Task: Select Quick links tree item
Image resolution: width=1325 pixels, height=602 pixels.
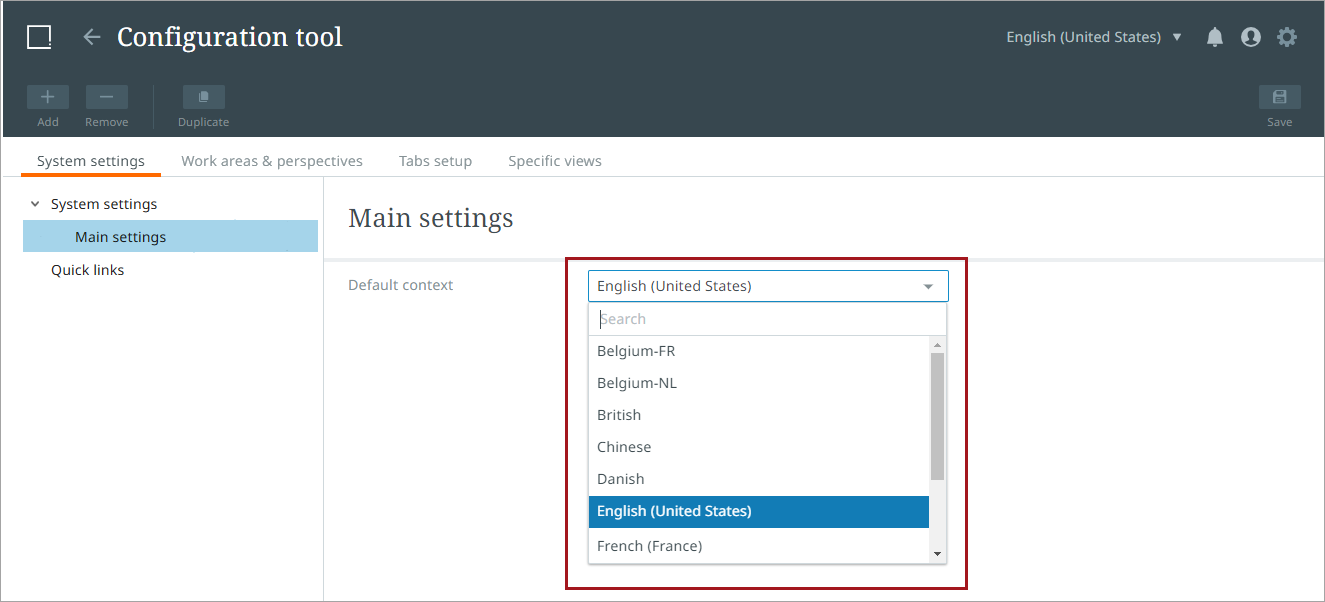Action: click(88, 270)
